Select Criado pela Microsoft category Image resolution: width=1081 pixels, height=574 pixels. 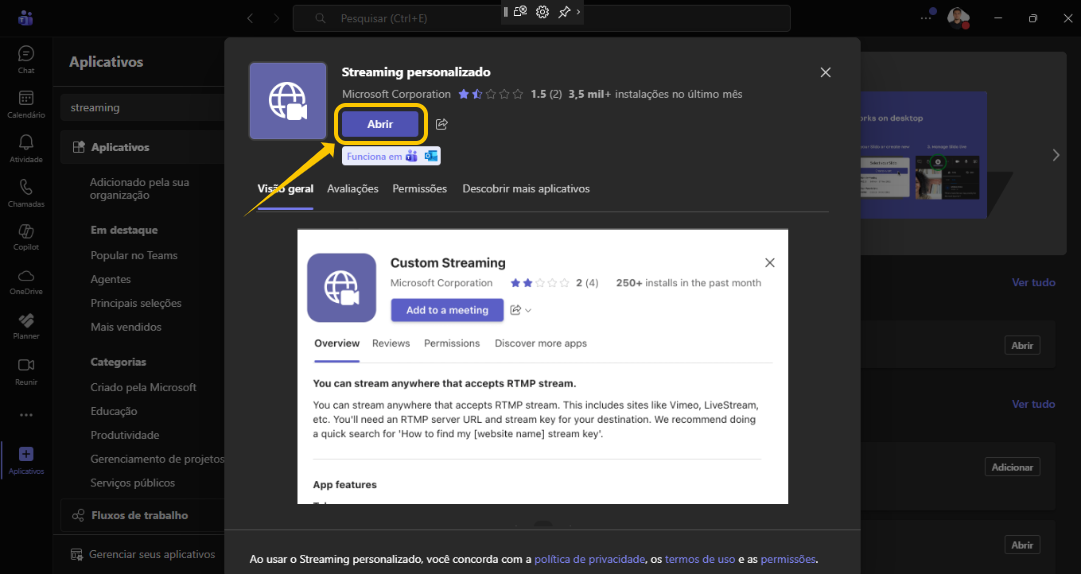143,387
